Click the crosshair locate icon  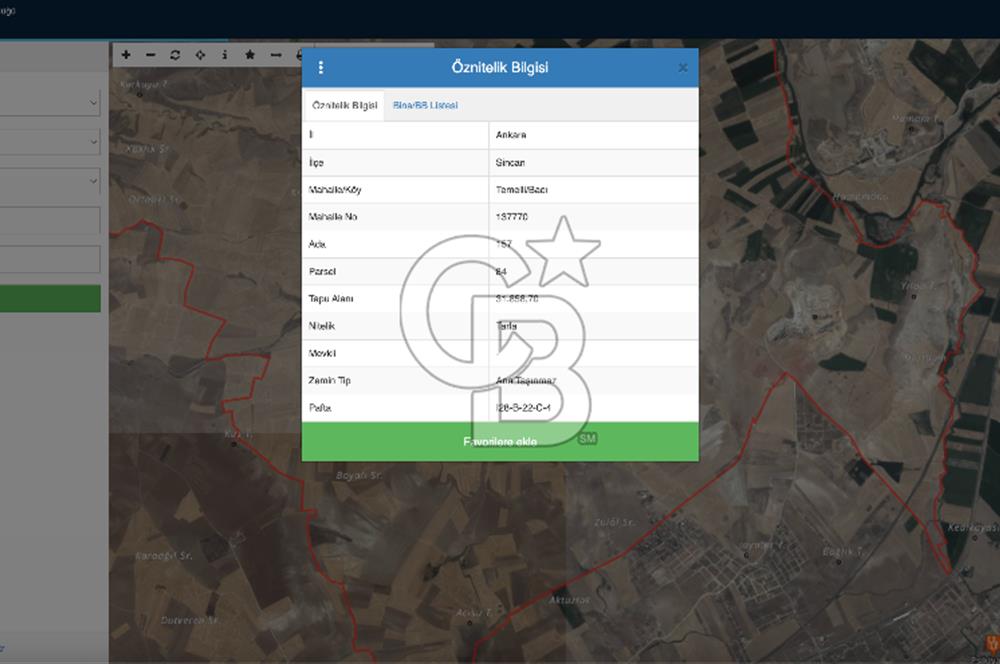coord(200,55)
